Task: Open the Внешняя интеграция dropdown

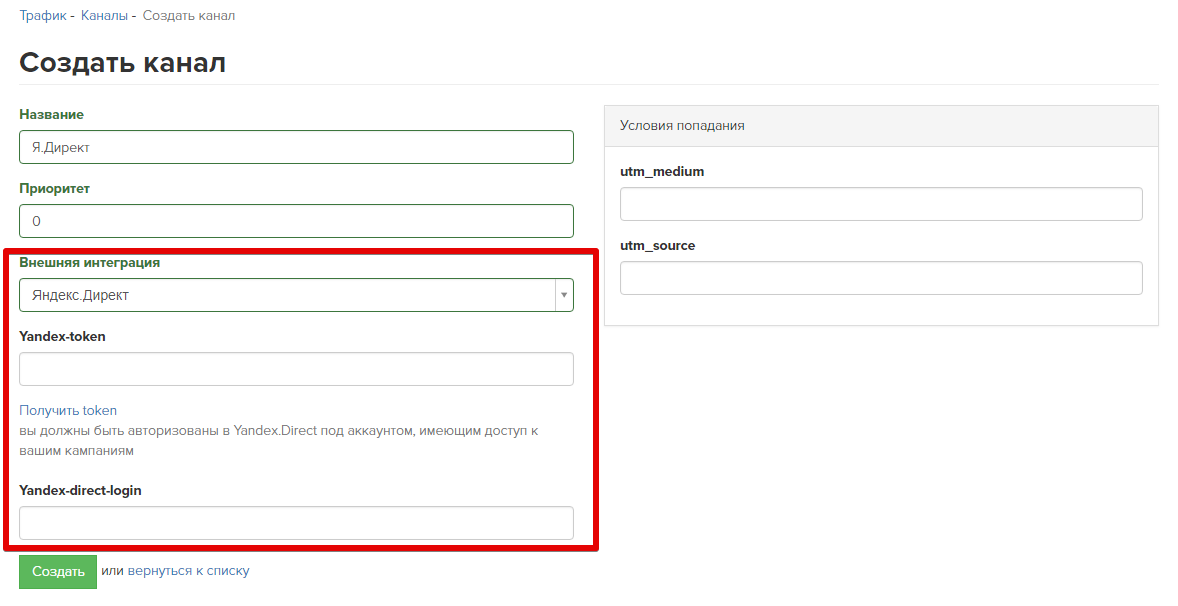Action: (296, 295)
